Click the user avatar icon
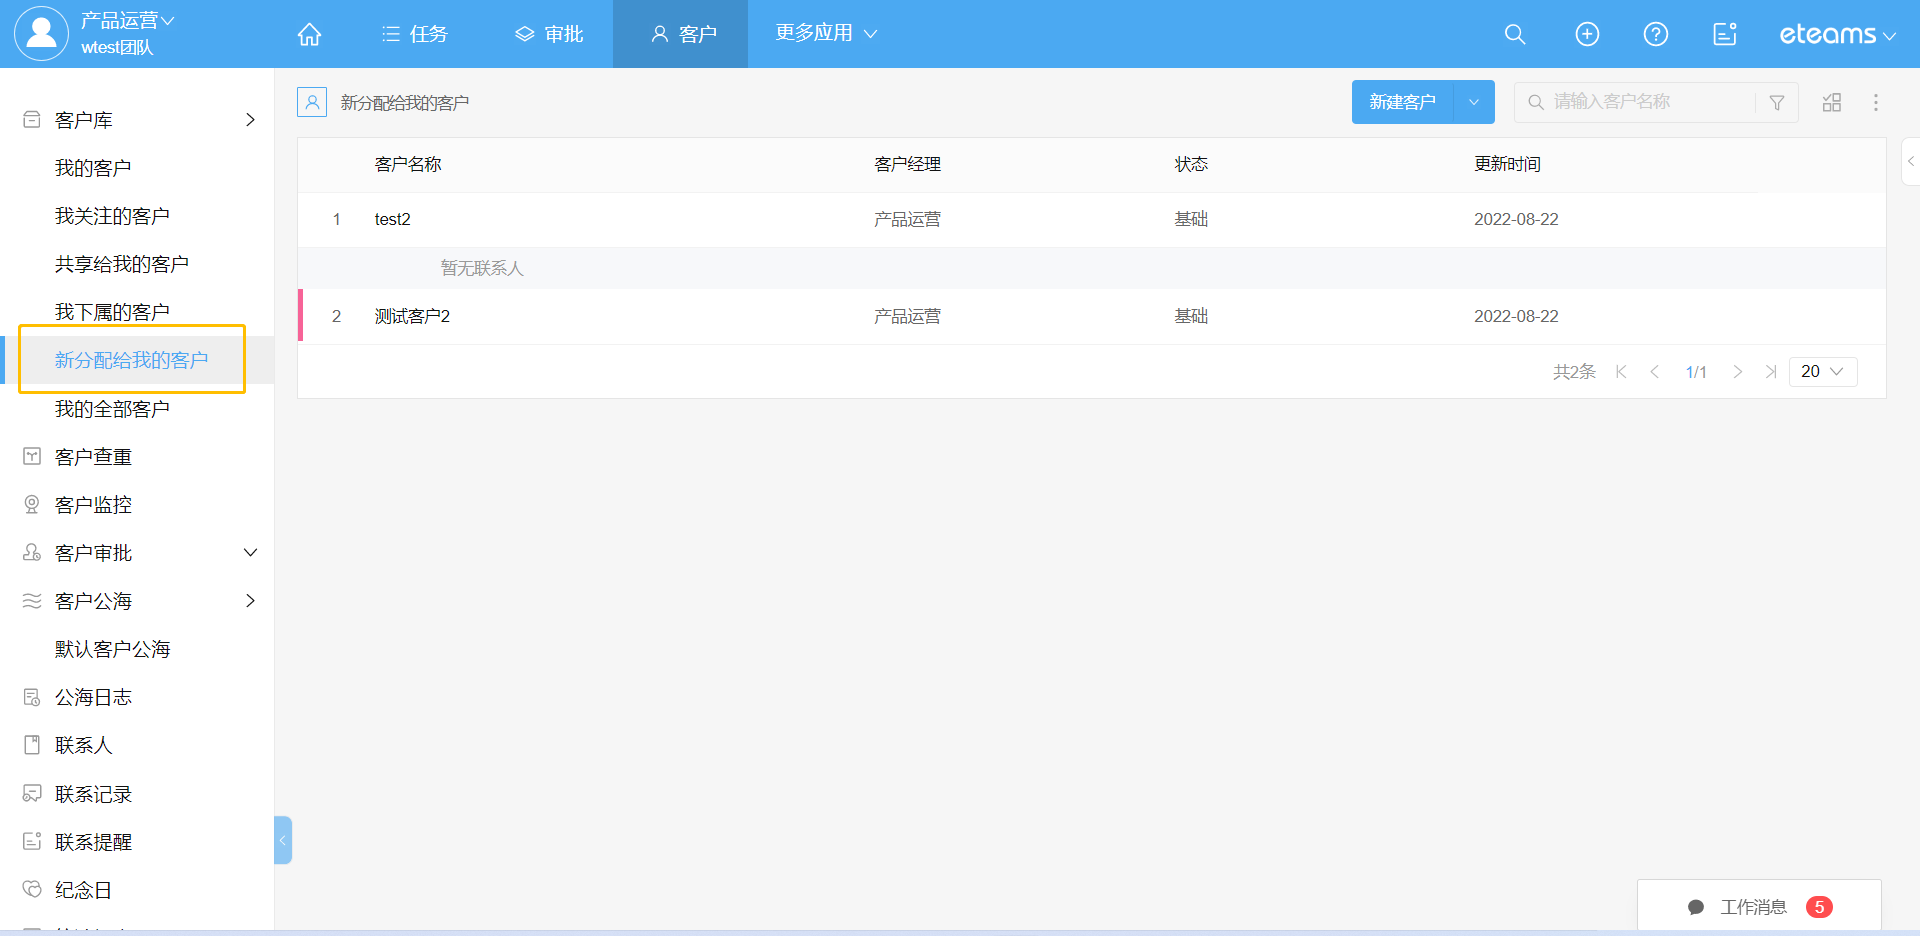The image size is (1920, 936). point(41,33)
